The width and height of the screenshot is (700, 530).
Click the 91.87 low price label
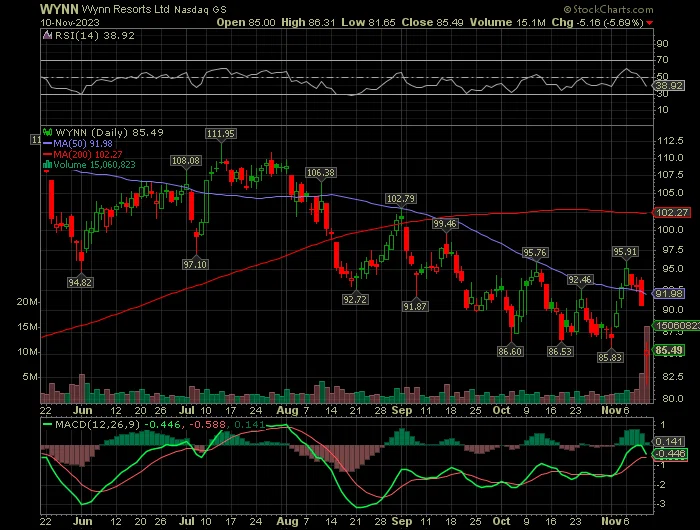tap(415, 306)
